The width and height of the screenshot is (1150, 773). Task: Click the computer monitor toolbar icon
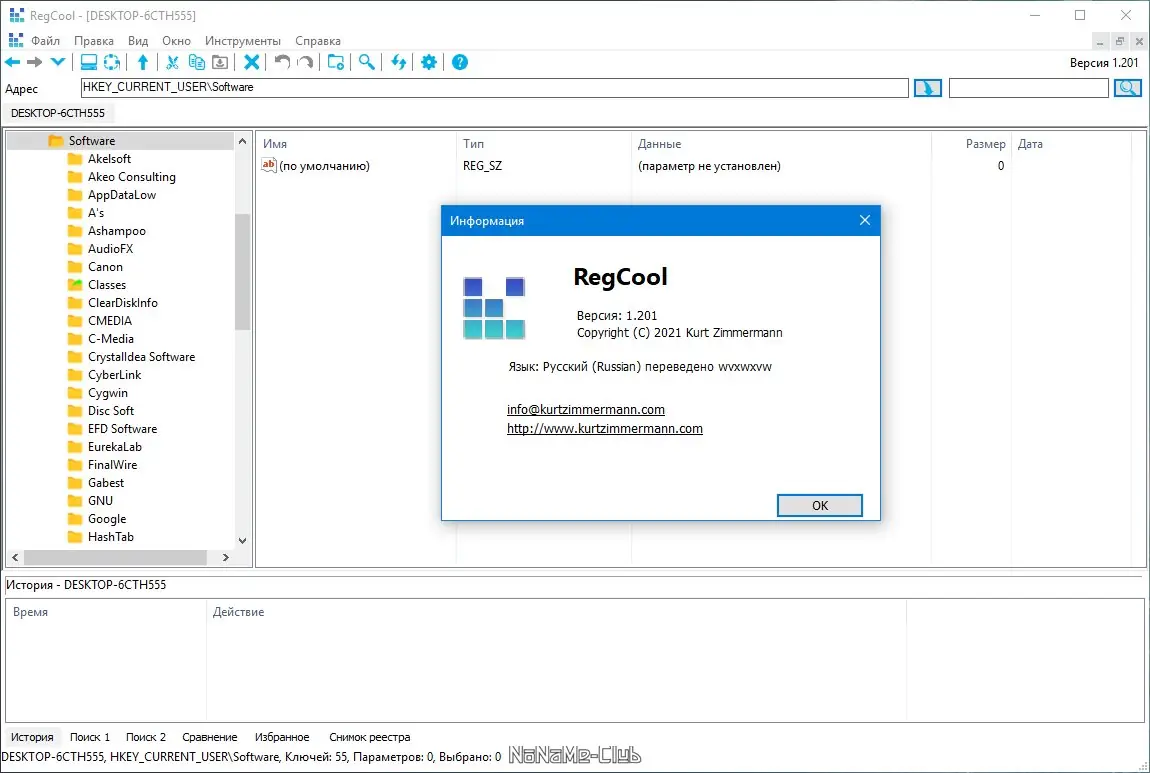89,62
